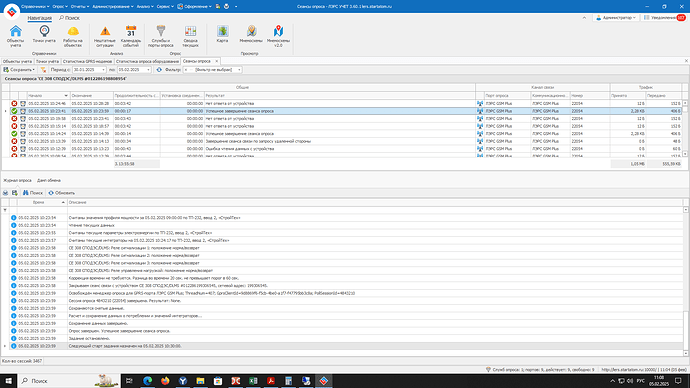Switch to Статистика GPRS-модемов tab
The image size is (690, 388).
[87, 61]
